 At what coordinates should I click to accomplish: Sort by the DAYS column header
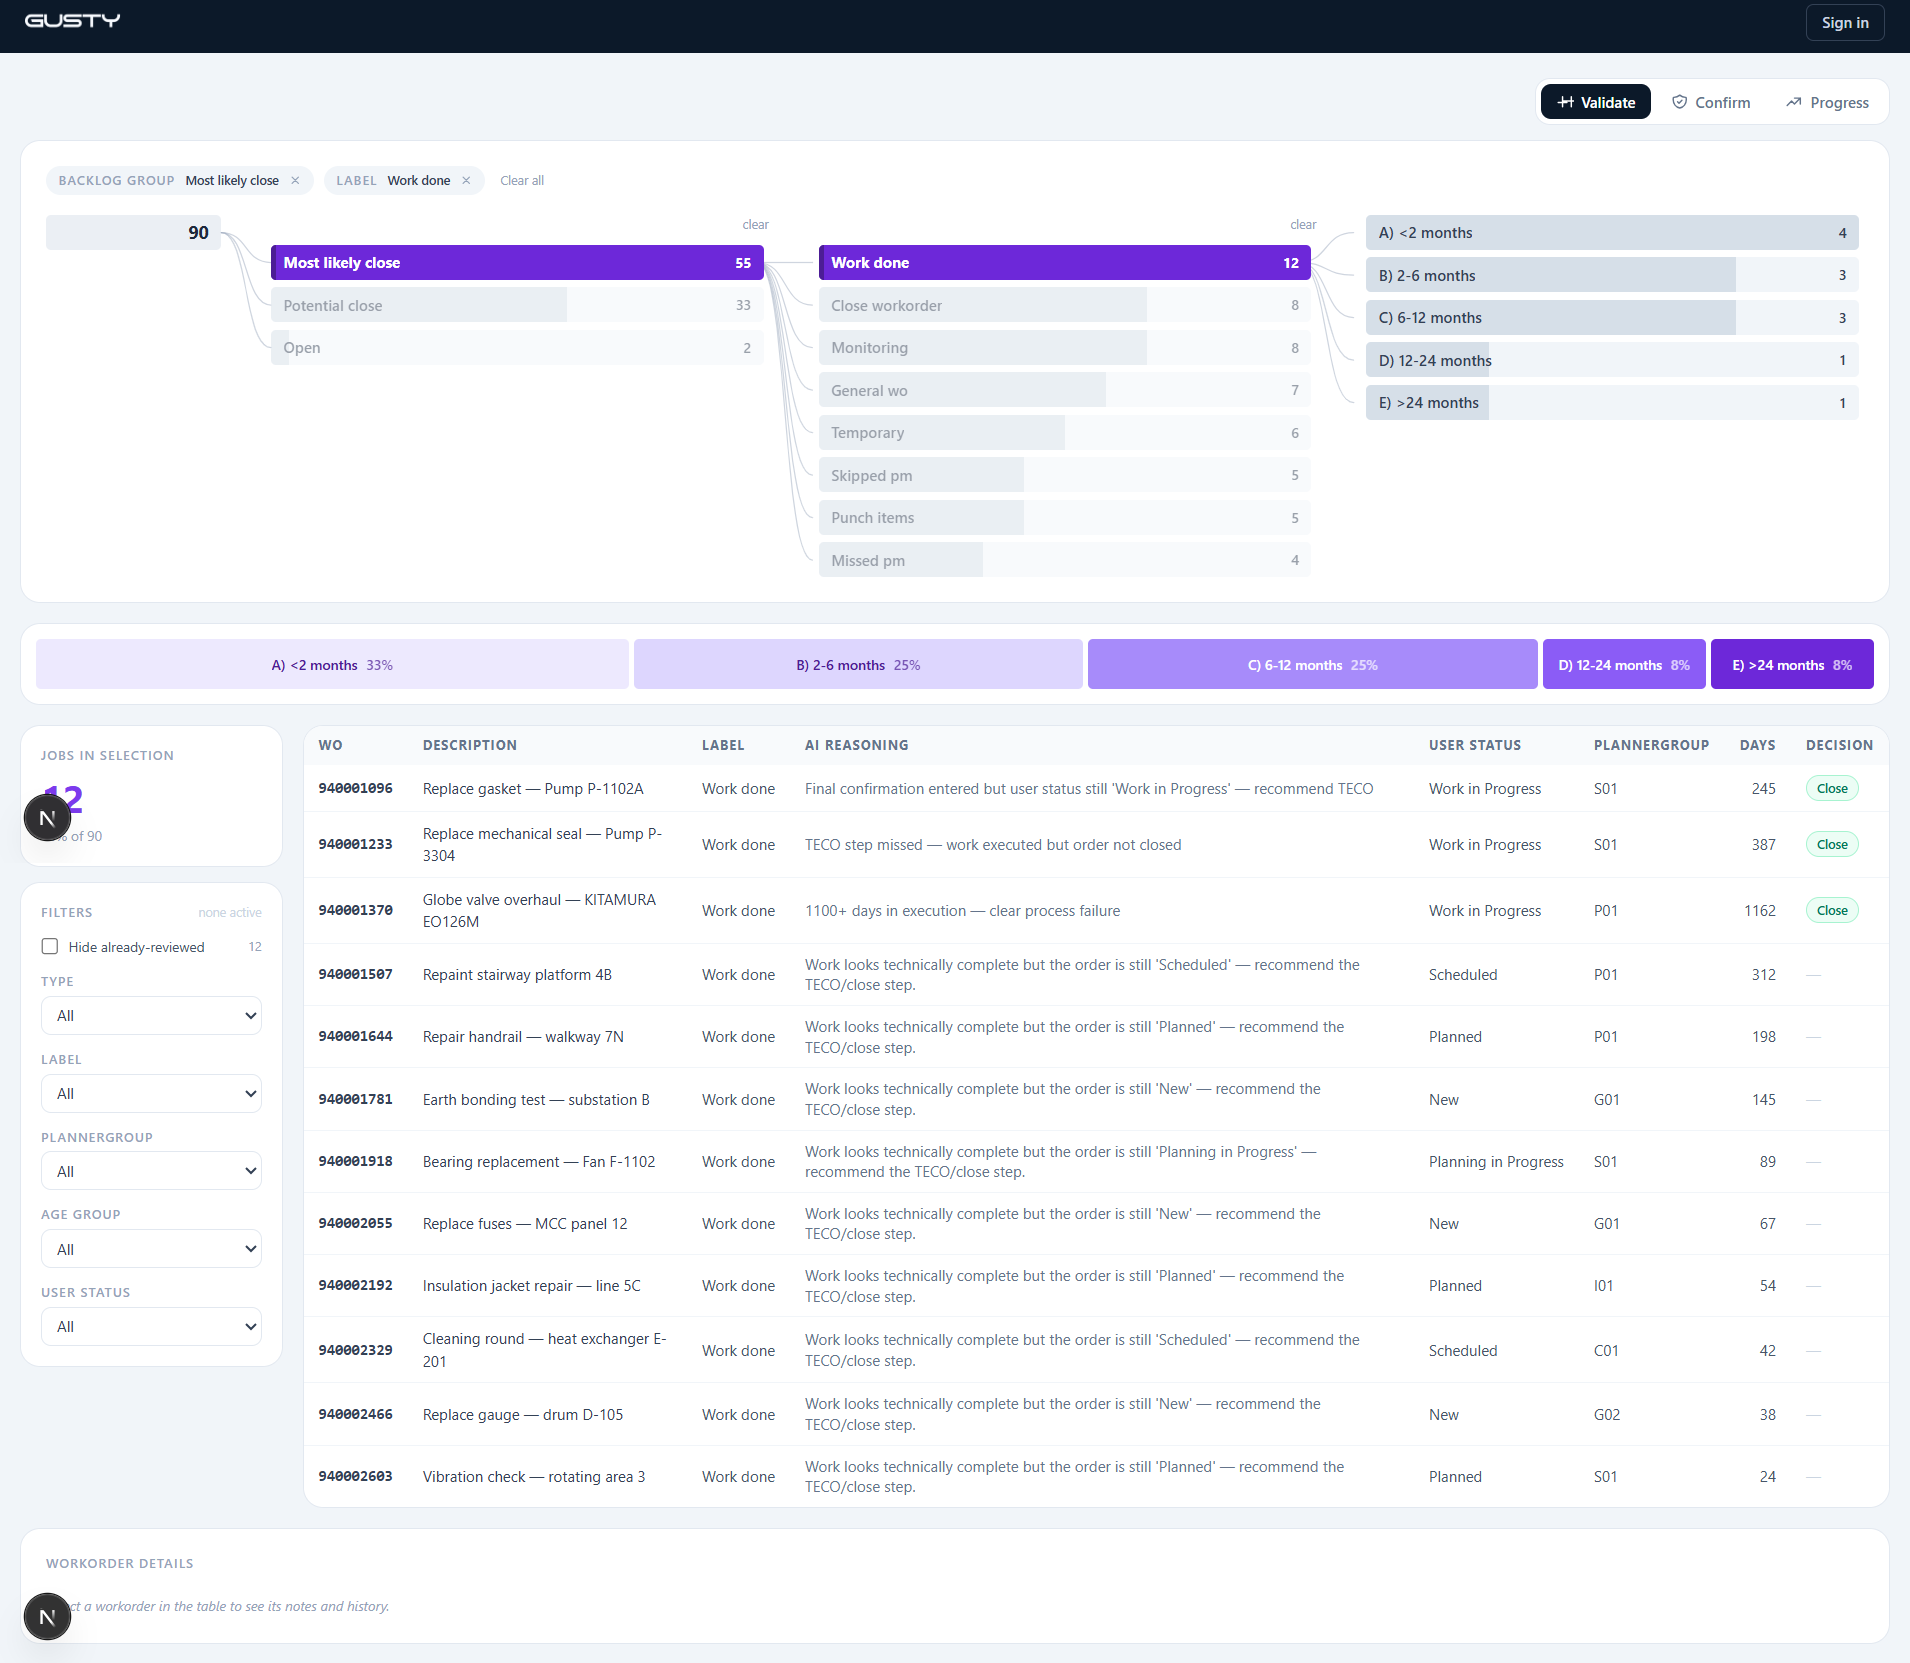click(1757, 746)
